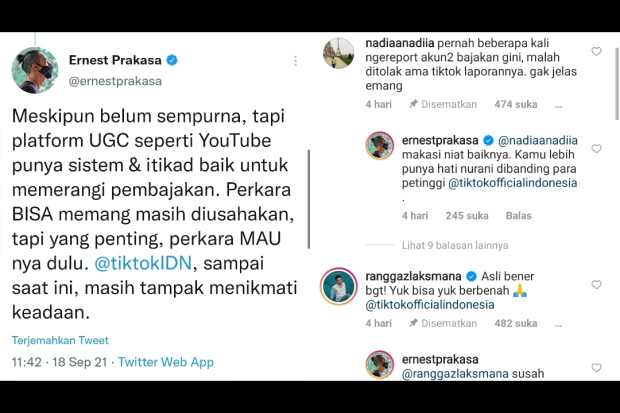Click the @tiktokofficialindonesia mention in ranggazlaksmana's comment

[x=430, y=305]
